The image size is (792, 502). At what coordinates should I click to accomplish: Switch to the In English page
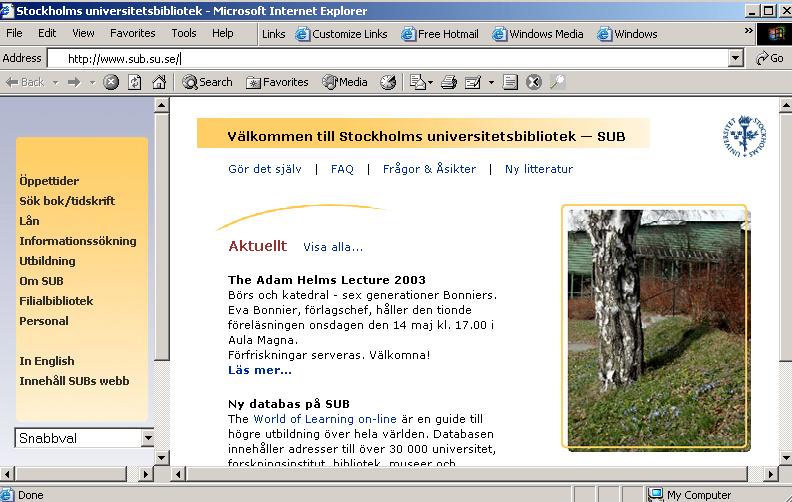click(x=47, y=361)
